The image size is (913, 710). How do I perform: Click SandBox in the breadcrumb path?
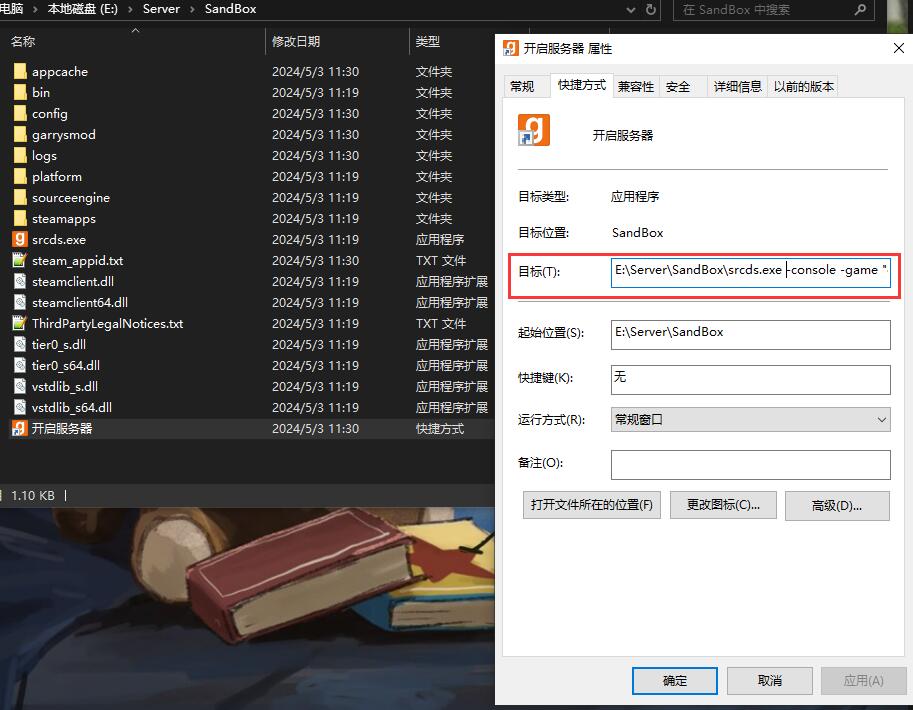(x=231, y=9)
